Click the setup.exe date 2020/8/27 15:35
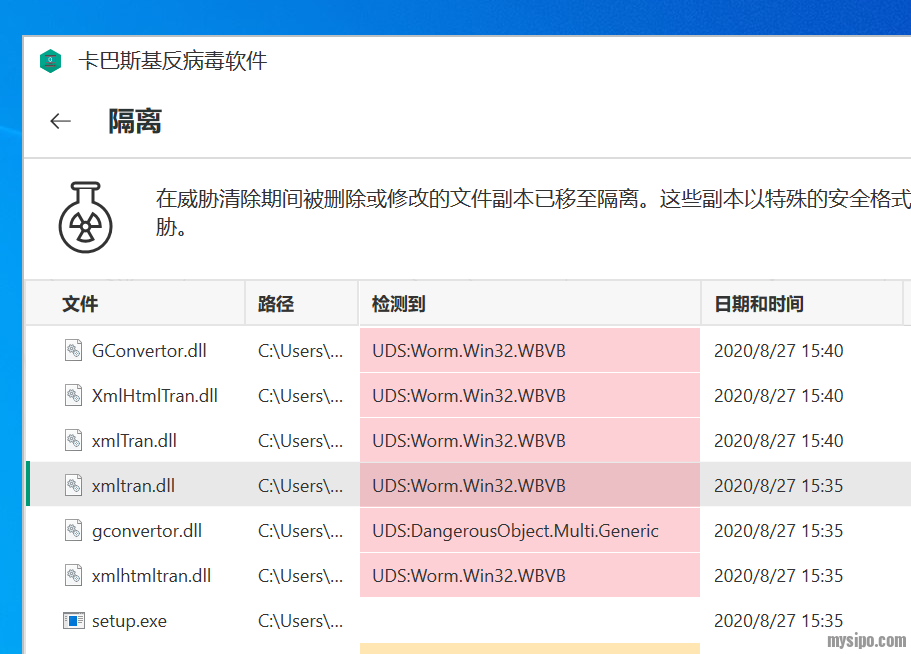911x654 pixels. click(778, 621)
